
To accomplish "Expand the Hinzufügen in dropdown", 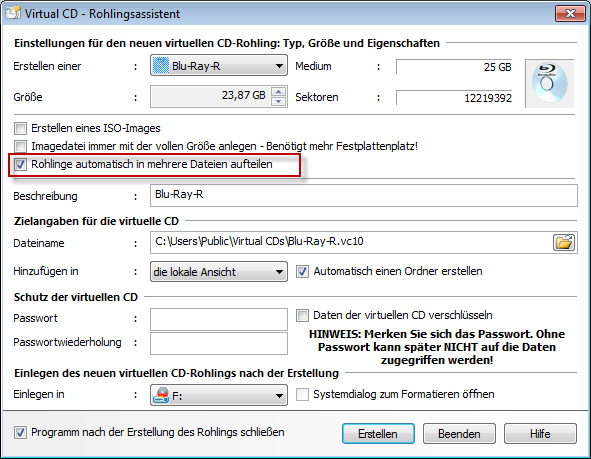I will (279, 272).
